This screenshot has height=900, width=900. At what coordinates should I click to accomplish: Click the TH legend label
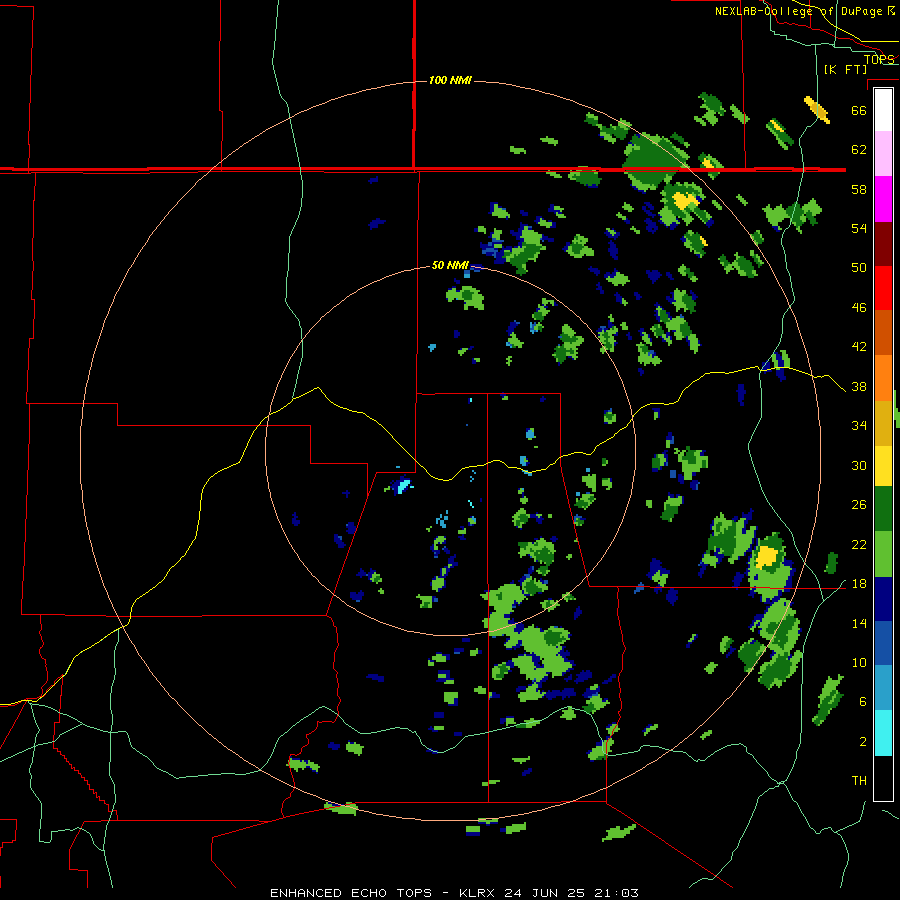coord(859,781)
